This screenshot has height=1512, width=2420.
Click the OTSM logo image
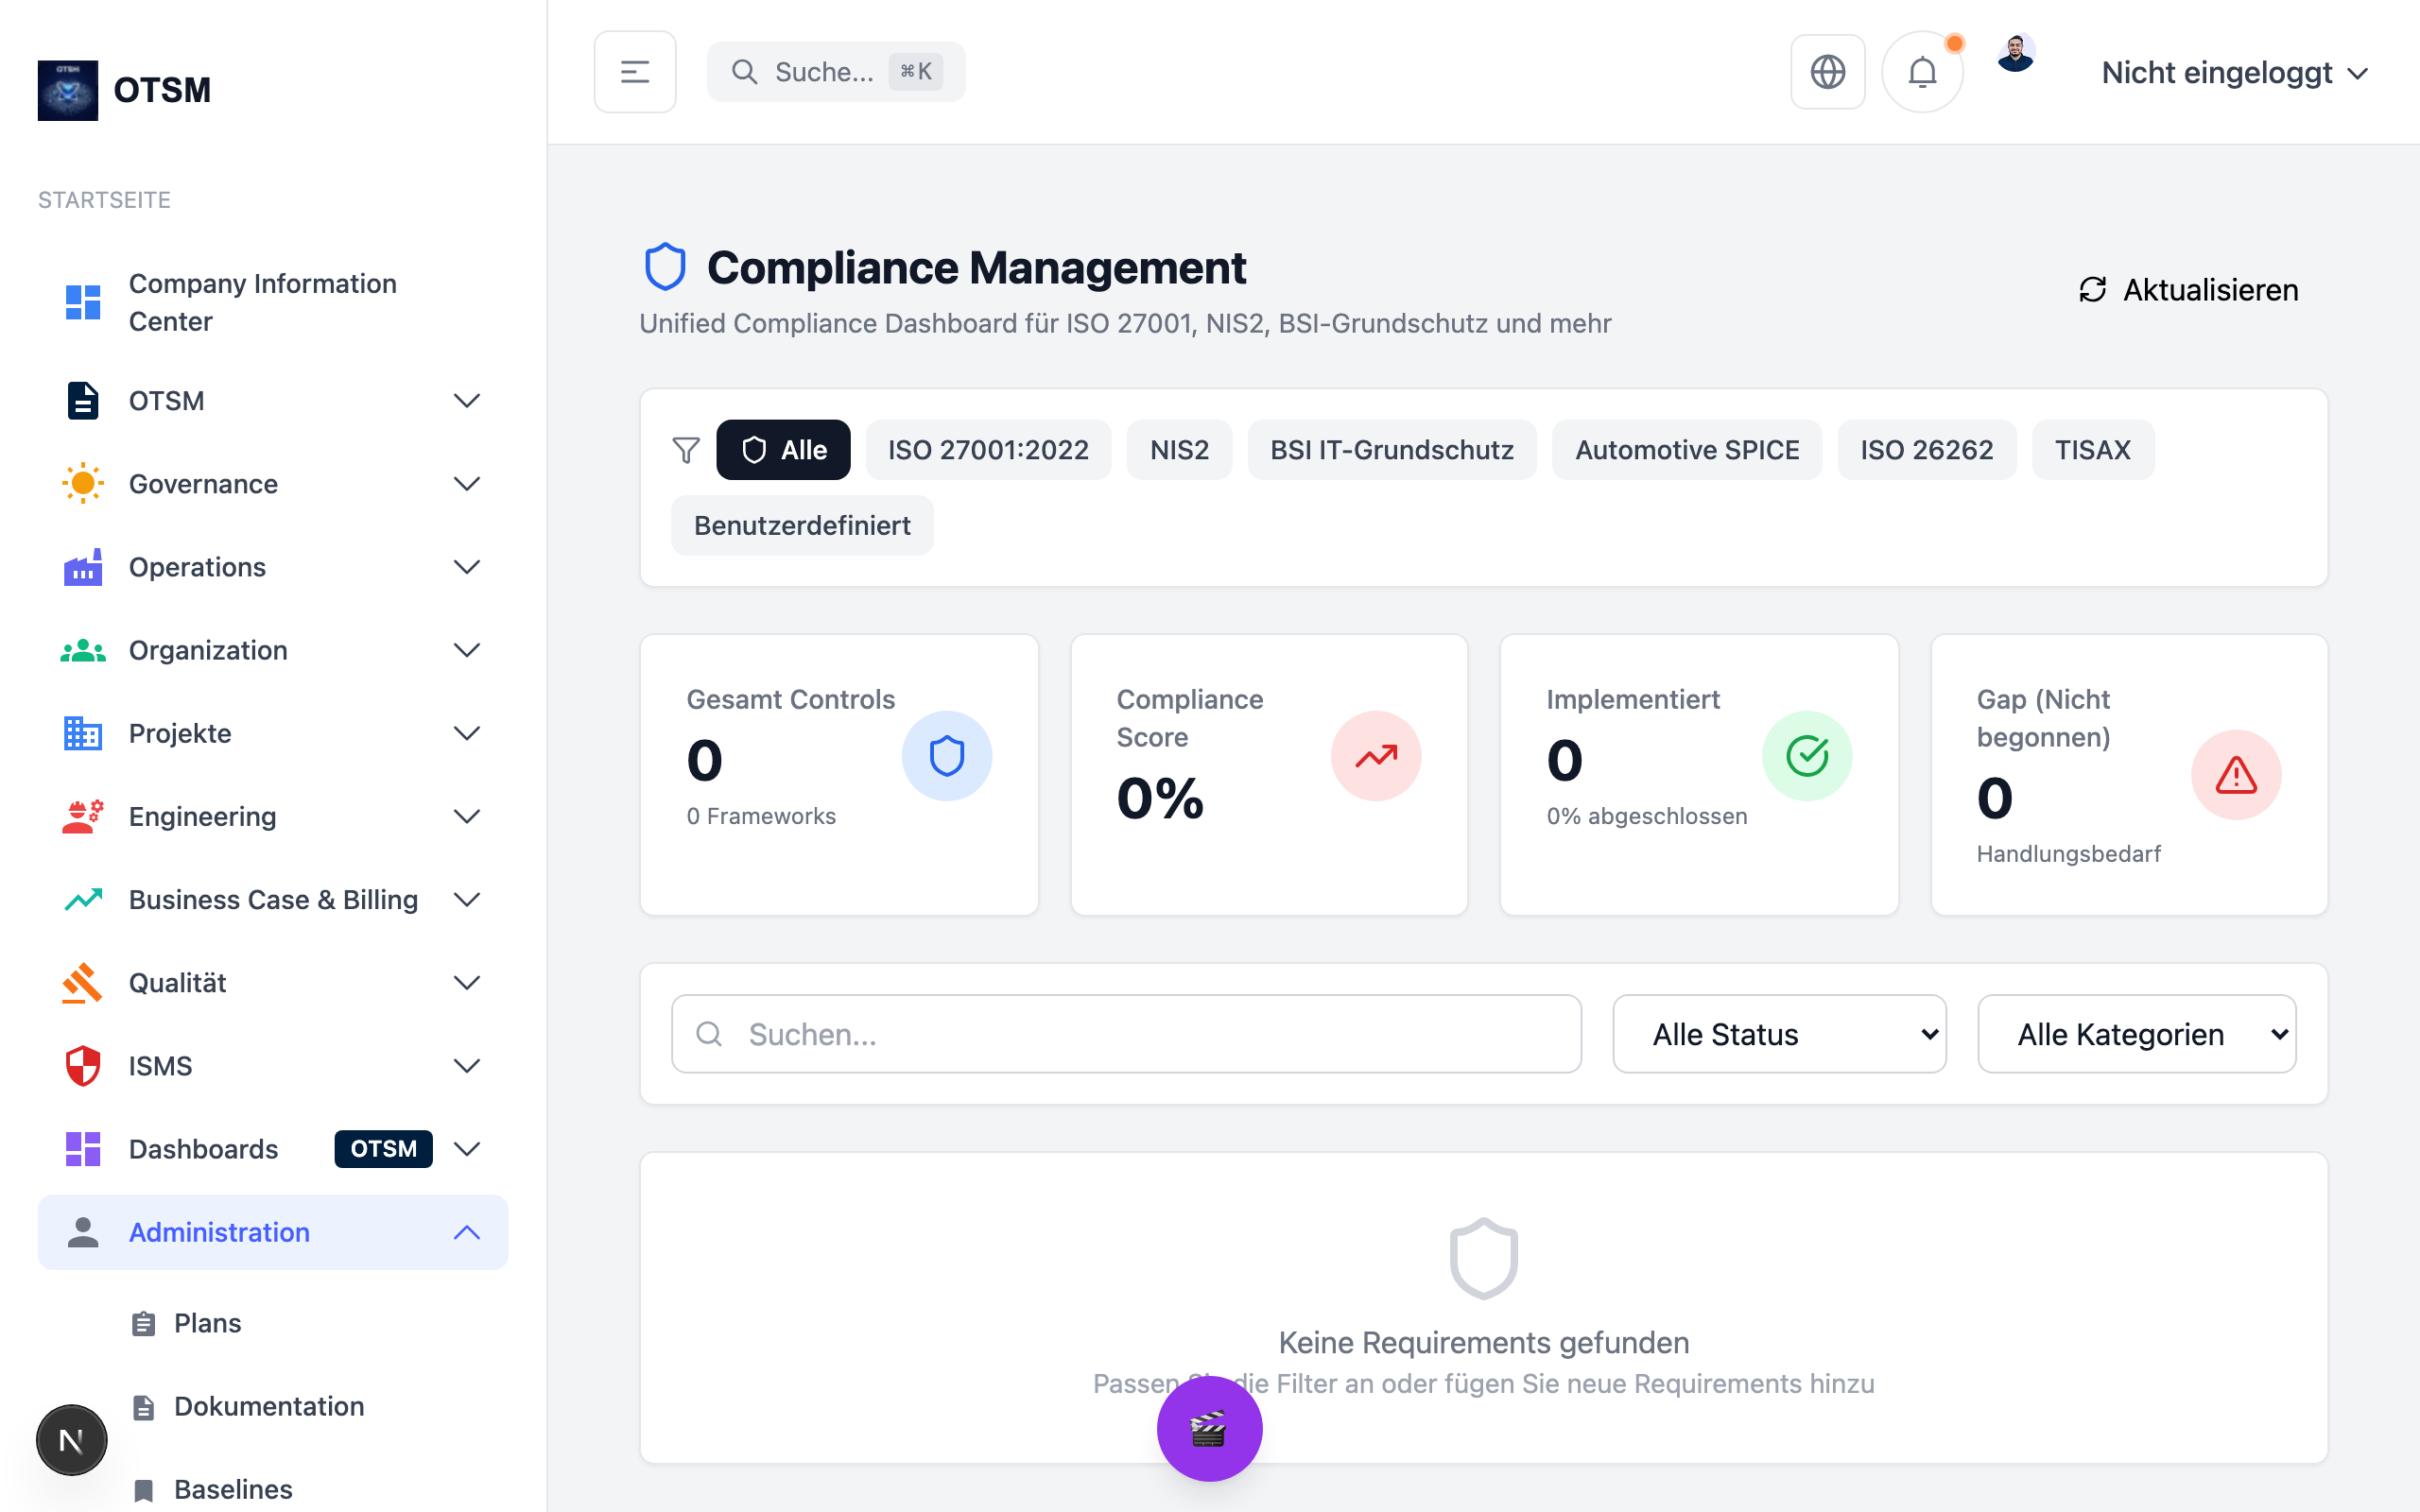click(x=68, y=90)
